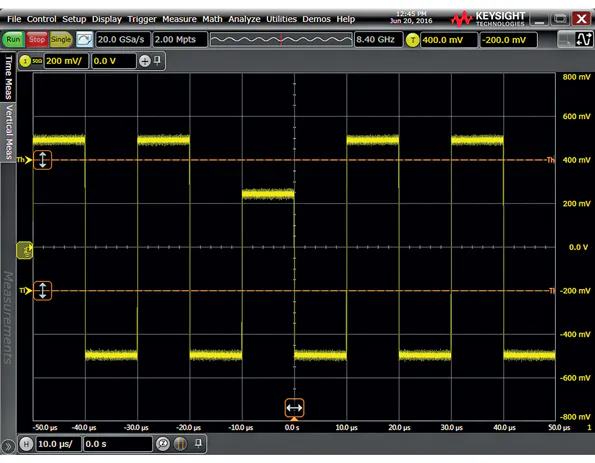Open the Measure menu
The height and width of the screenshot is (463, 595).
point(179,19)
